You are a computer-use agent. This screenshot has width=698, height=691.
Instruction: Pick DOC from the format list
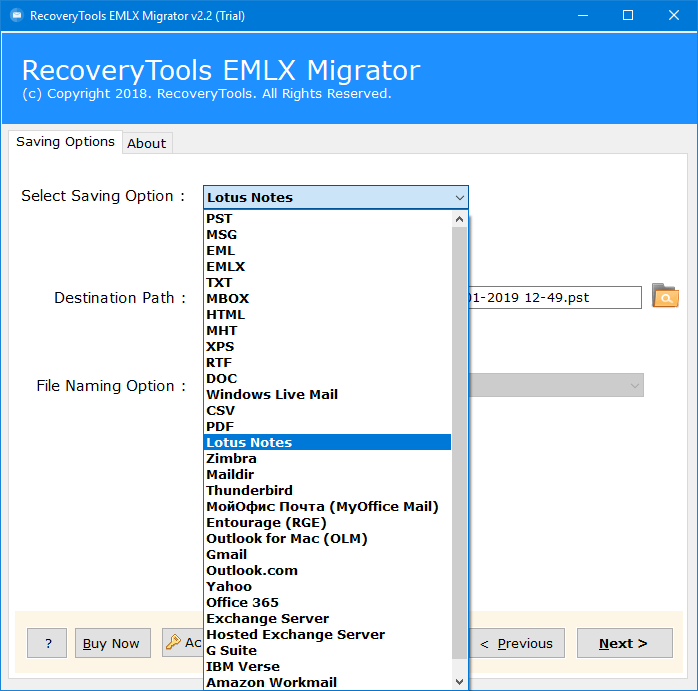tap(327, 379)
